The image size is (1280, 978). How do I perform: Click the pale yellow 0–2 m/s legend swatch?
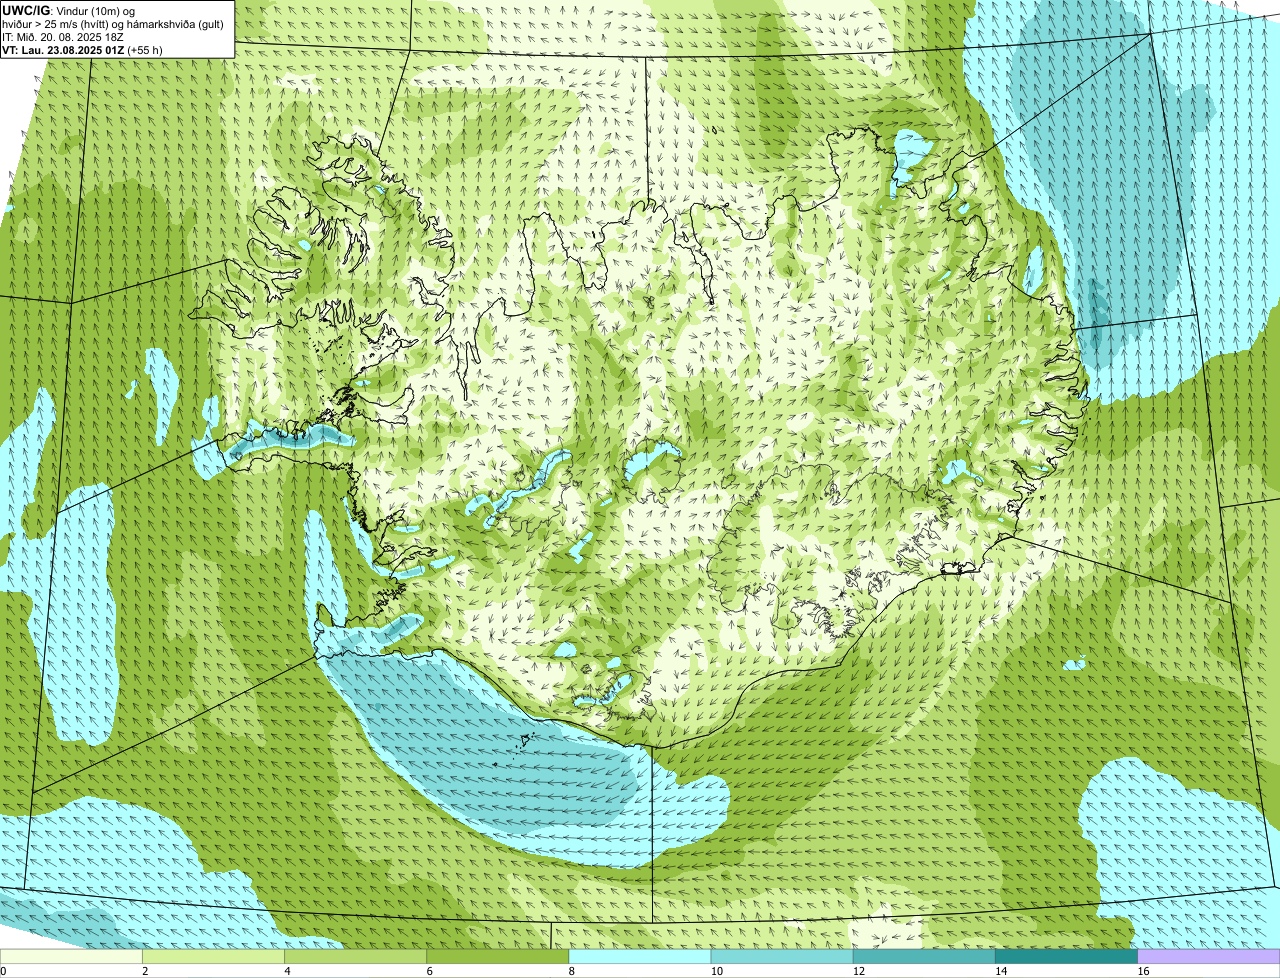pos(71,956)
